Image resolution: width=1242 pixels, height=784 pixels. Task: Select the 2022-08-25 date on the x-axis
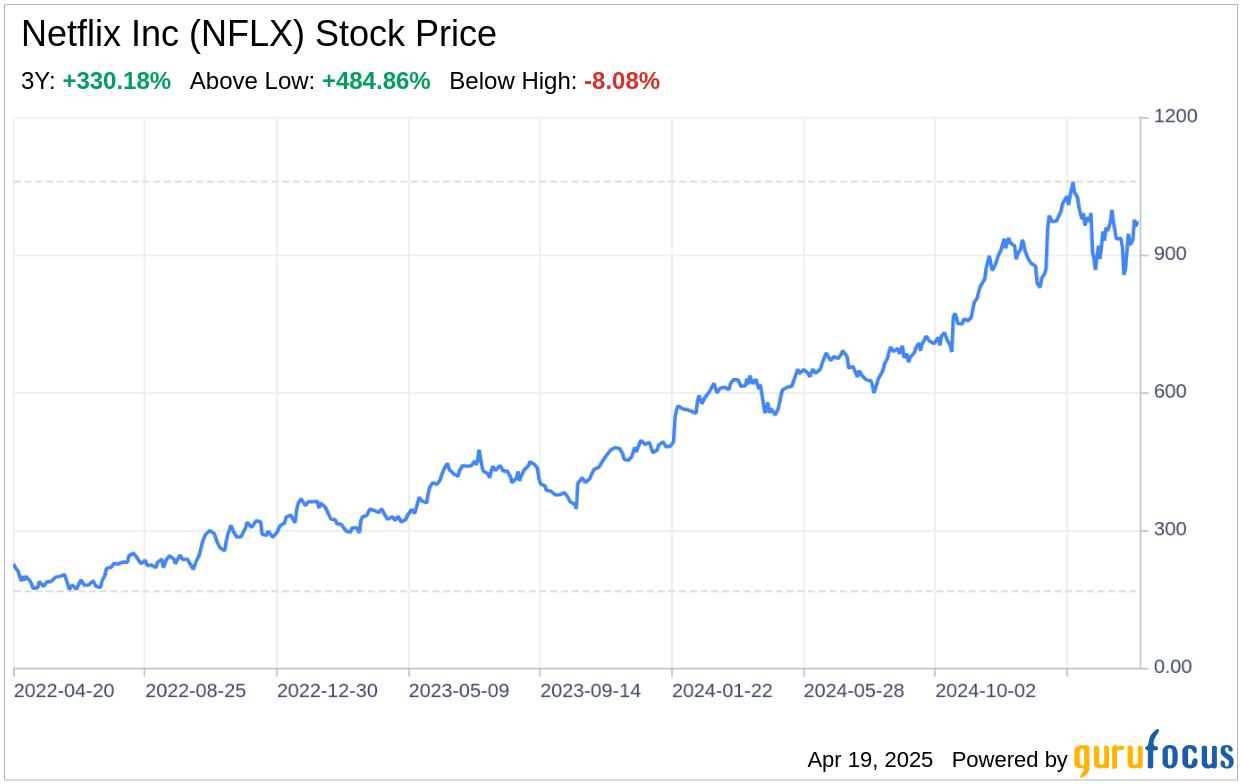(x=195, y=691)
